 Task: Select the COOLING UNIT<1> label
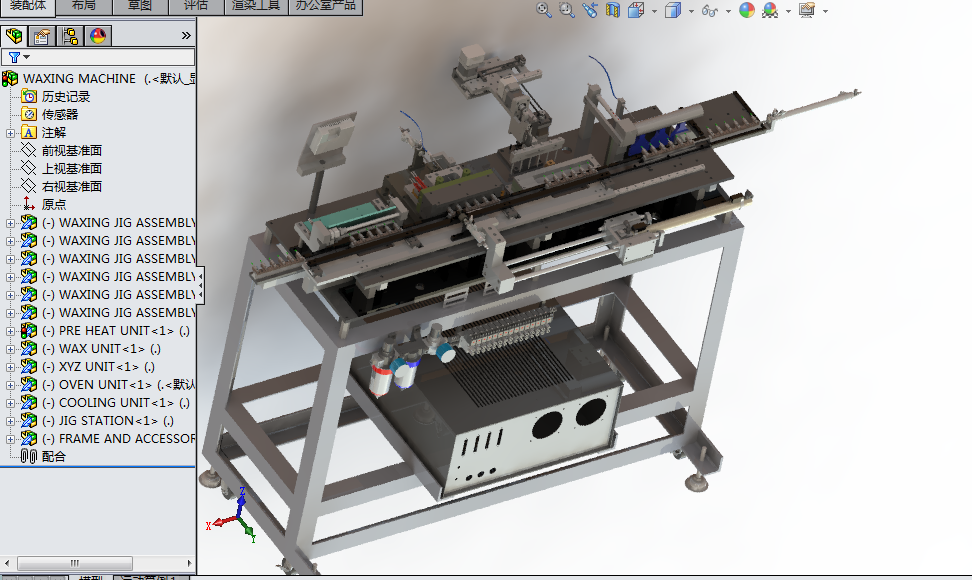(117, 402)
